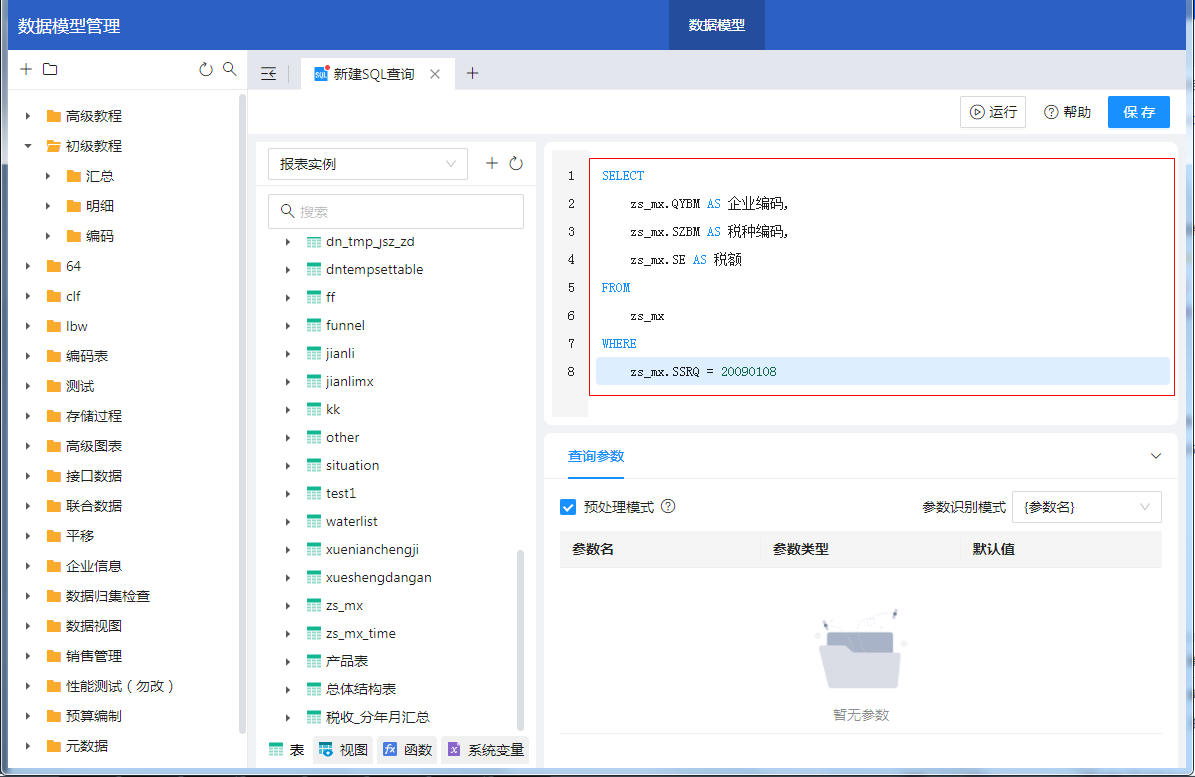
Task: Click the add new item plus icon in left sidebar
Action: (x=26, y=70)
